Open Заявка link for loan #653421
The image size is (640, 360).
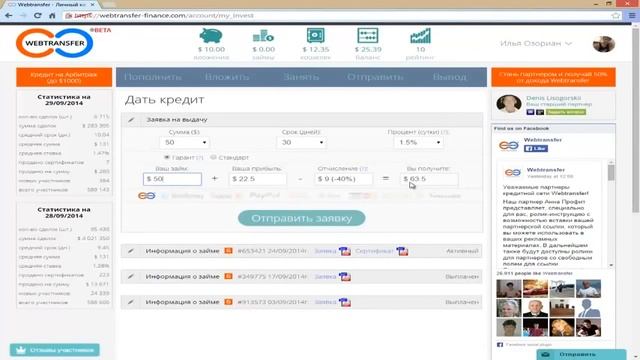pos(325,251)
